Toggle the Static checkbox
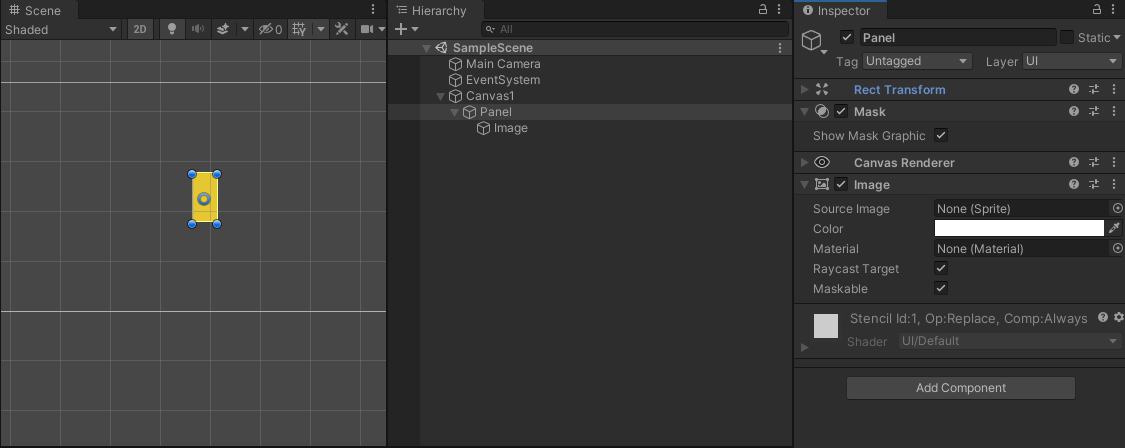 (1067, 37)
